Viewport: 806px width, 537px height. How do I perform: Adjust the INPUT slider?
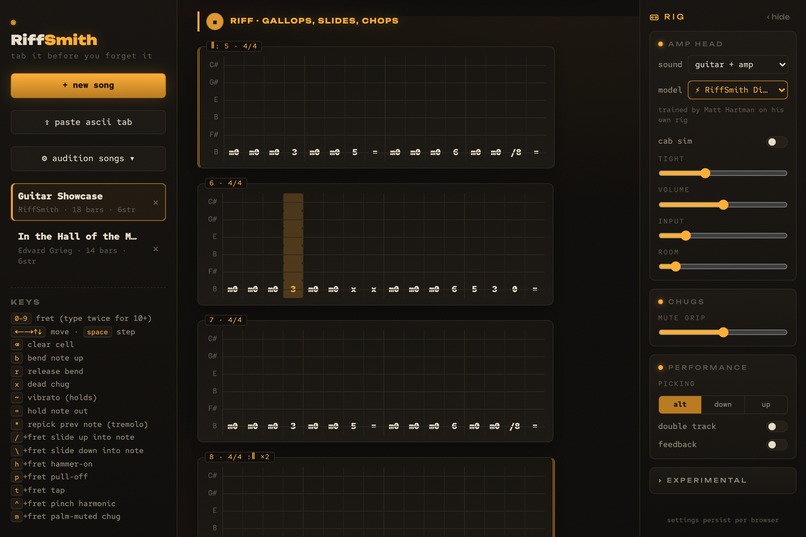[723, 236]
